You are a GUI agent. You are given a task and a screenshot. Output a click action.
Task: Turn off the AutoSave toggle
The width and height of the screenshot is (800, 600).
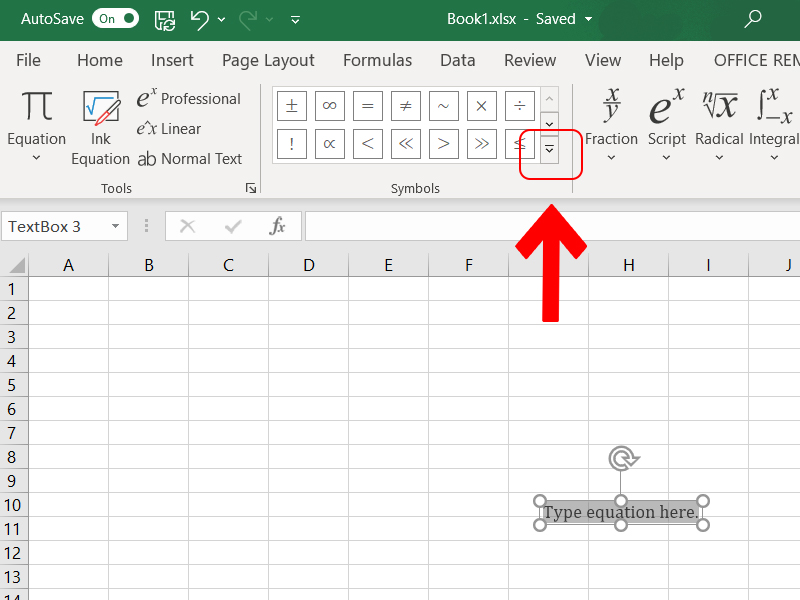[x=115, y=19]
